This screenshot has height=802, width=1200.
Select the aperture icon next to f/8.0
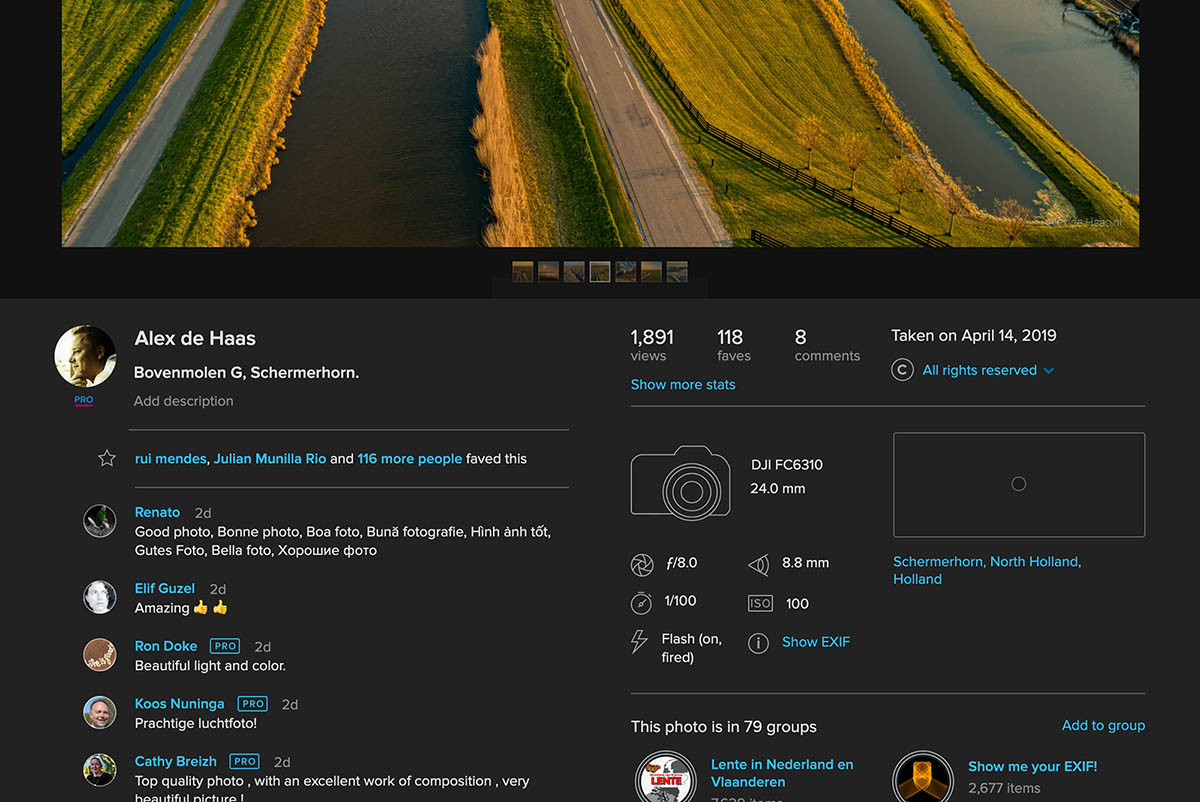(642, 564)
